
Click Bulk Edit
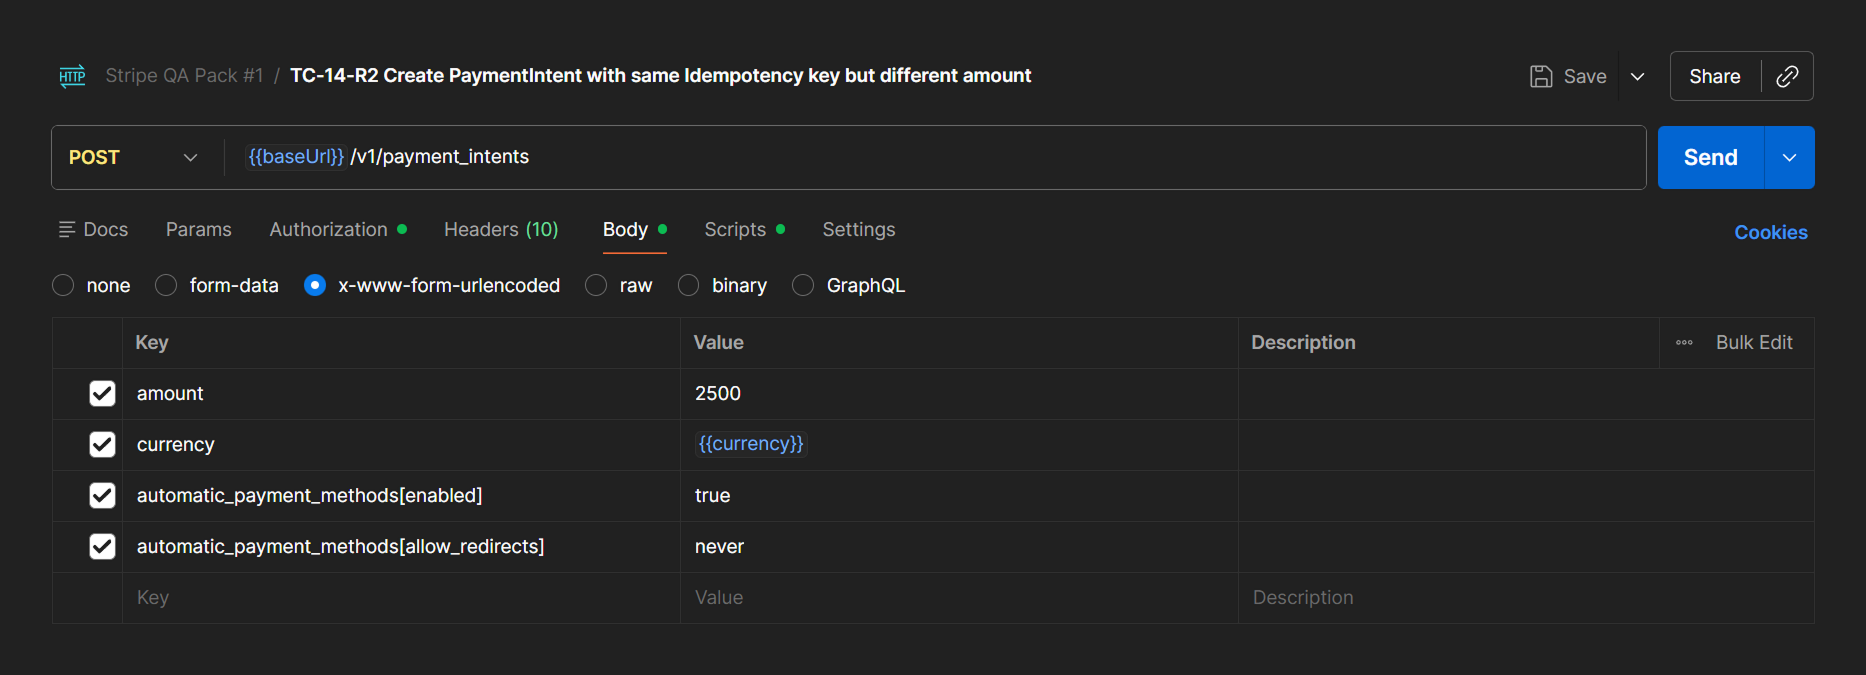point(1754,342)
